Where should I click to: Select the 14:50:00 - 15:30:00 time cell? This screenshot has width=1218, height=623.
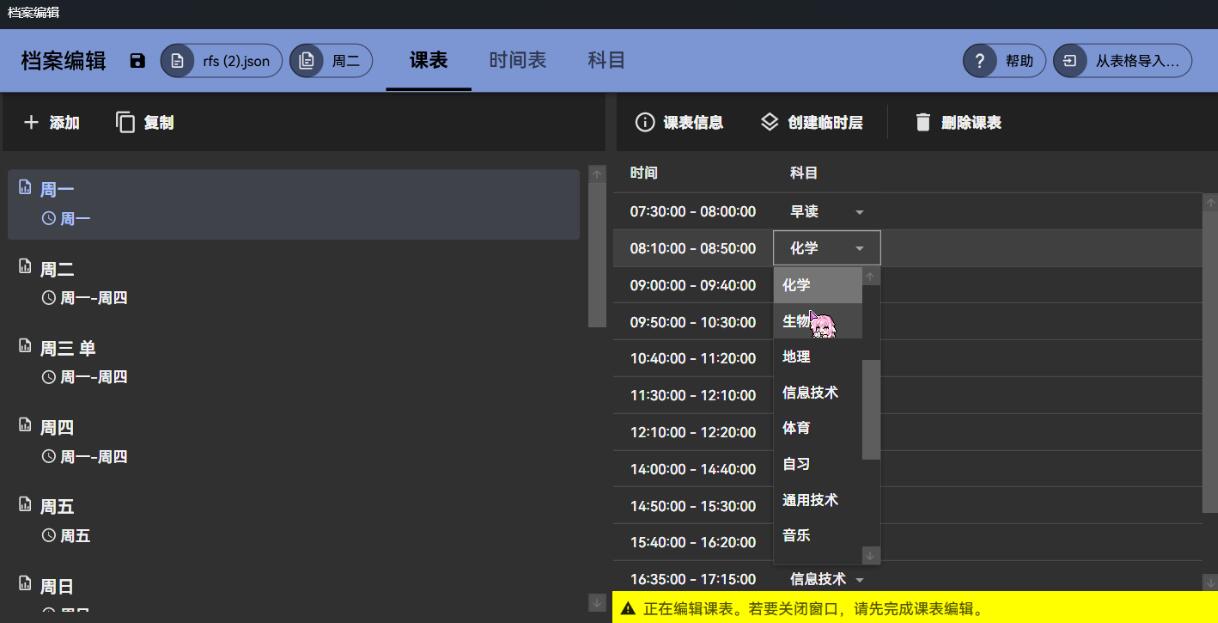pyautogui.click(x=693, y=506)
